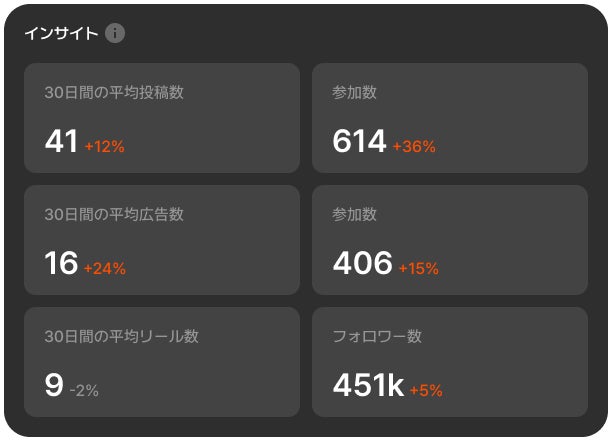
Task: Select the 406 participation value
Action: (x=362, y=263)
